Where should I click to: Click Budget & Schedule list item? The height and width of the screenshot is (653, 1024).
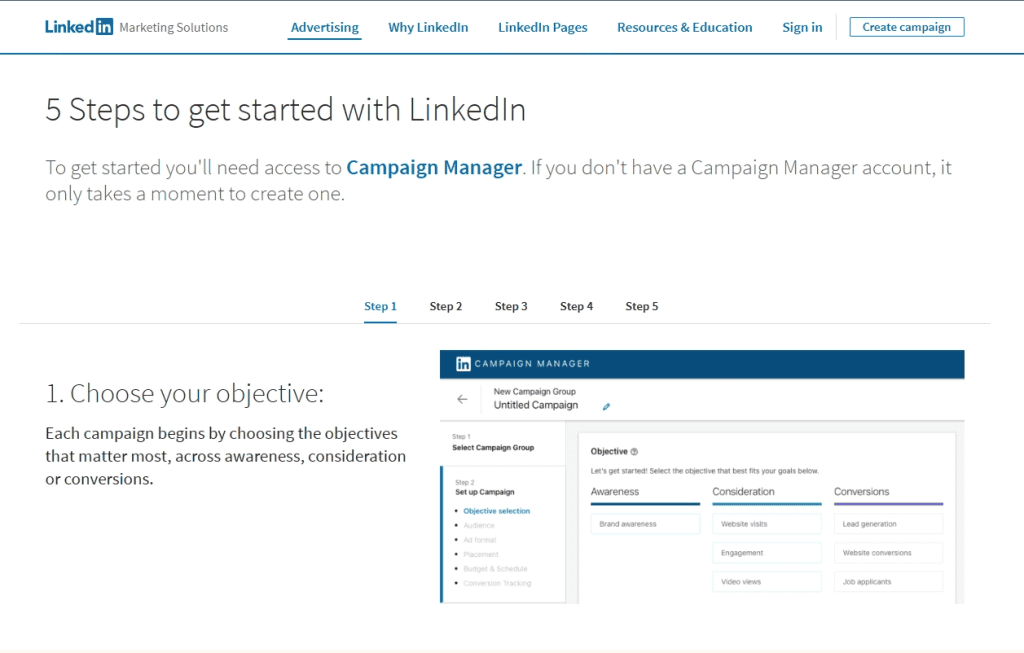tap(495, 568)
